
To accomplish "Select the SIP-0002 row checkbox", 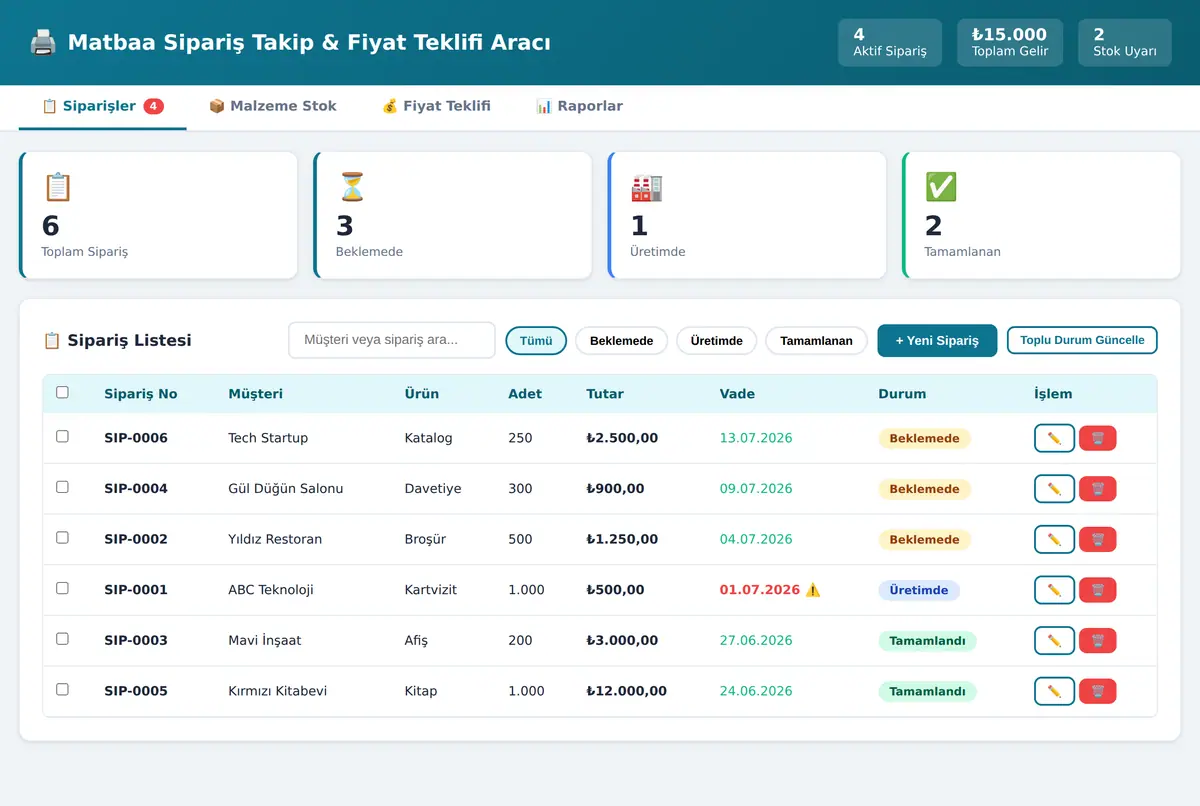I will (62, 538).
